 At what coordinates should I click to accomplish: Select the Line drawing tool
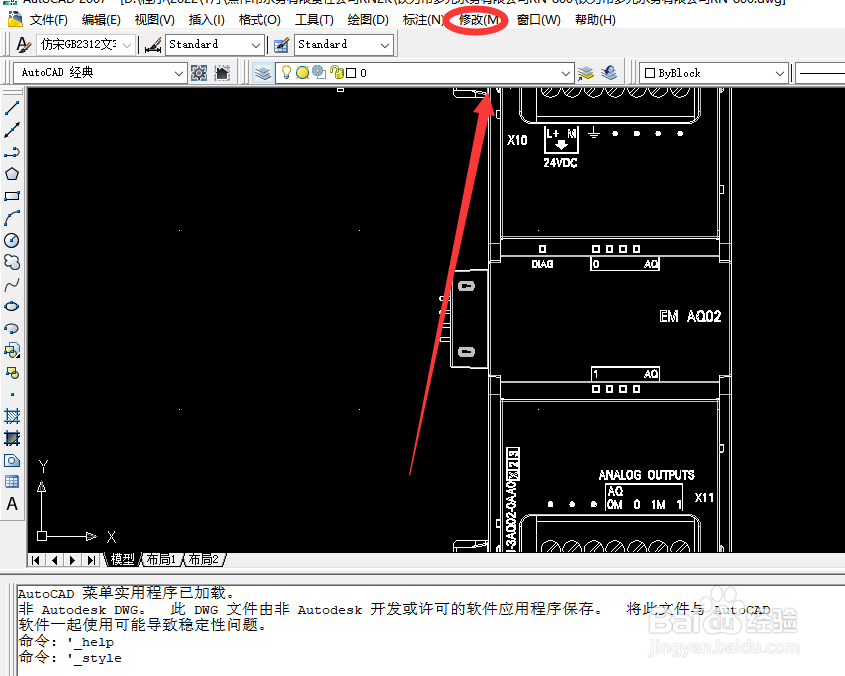[x=12, y=108]
